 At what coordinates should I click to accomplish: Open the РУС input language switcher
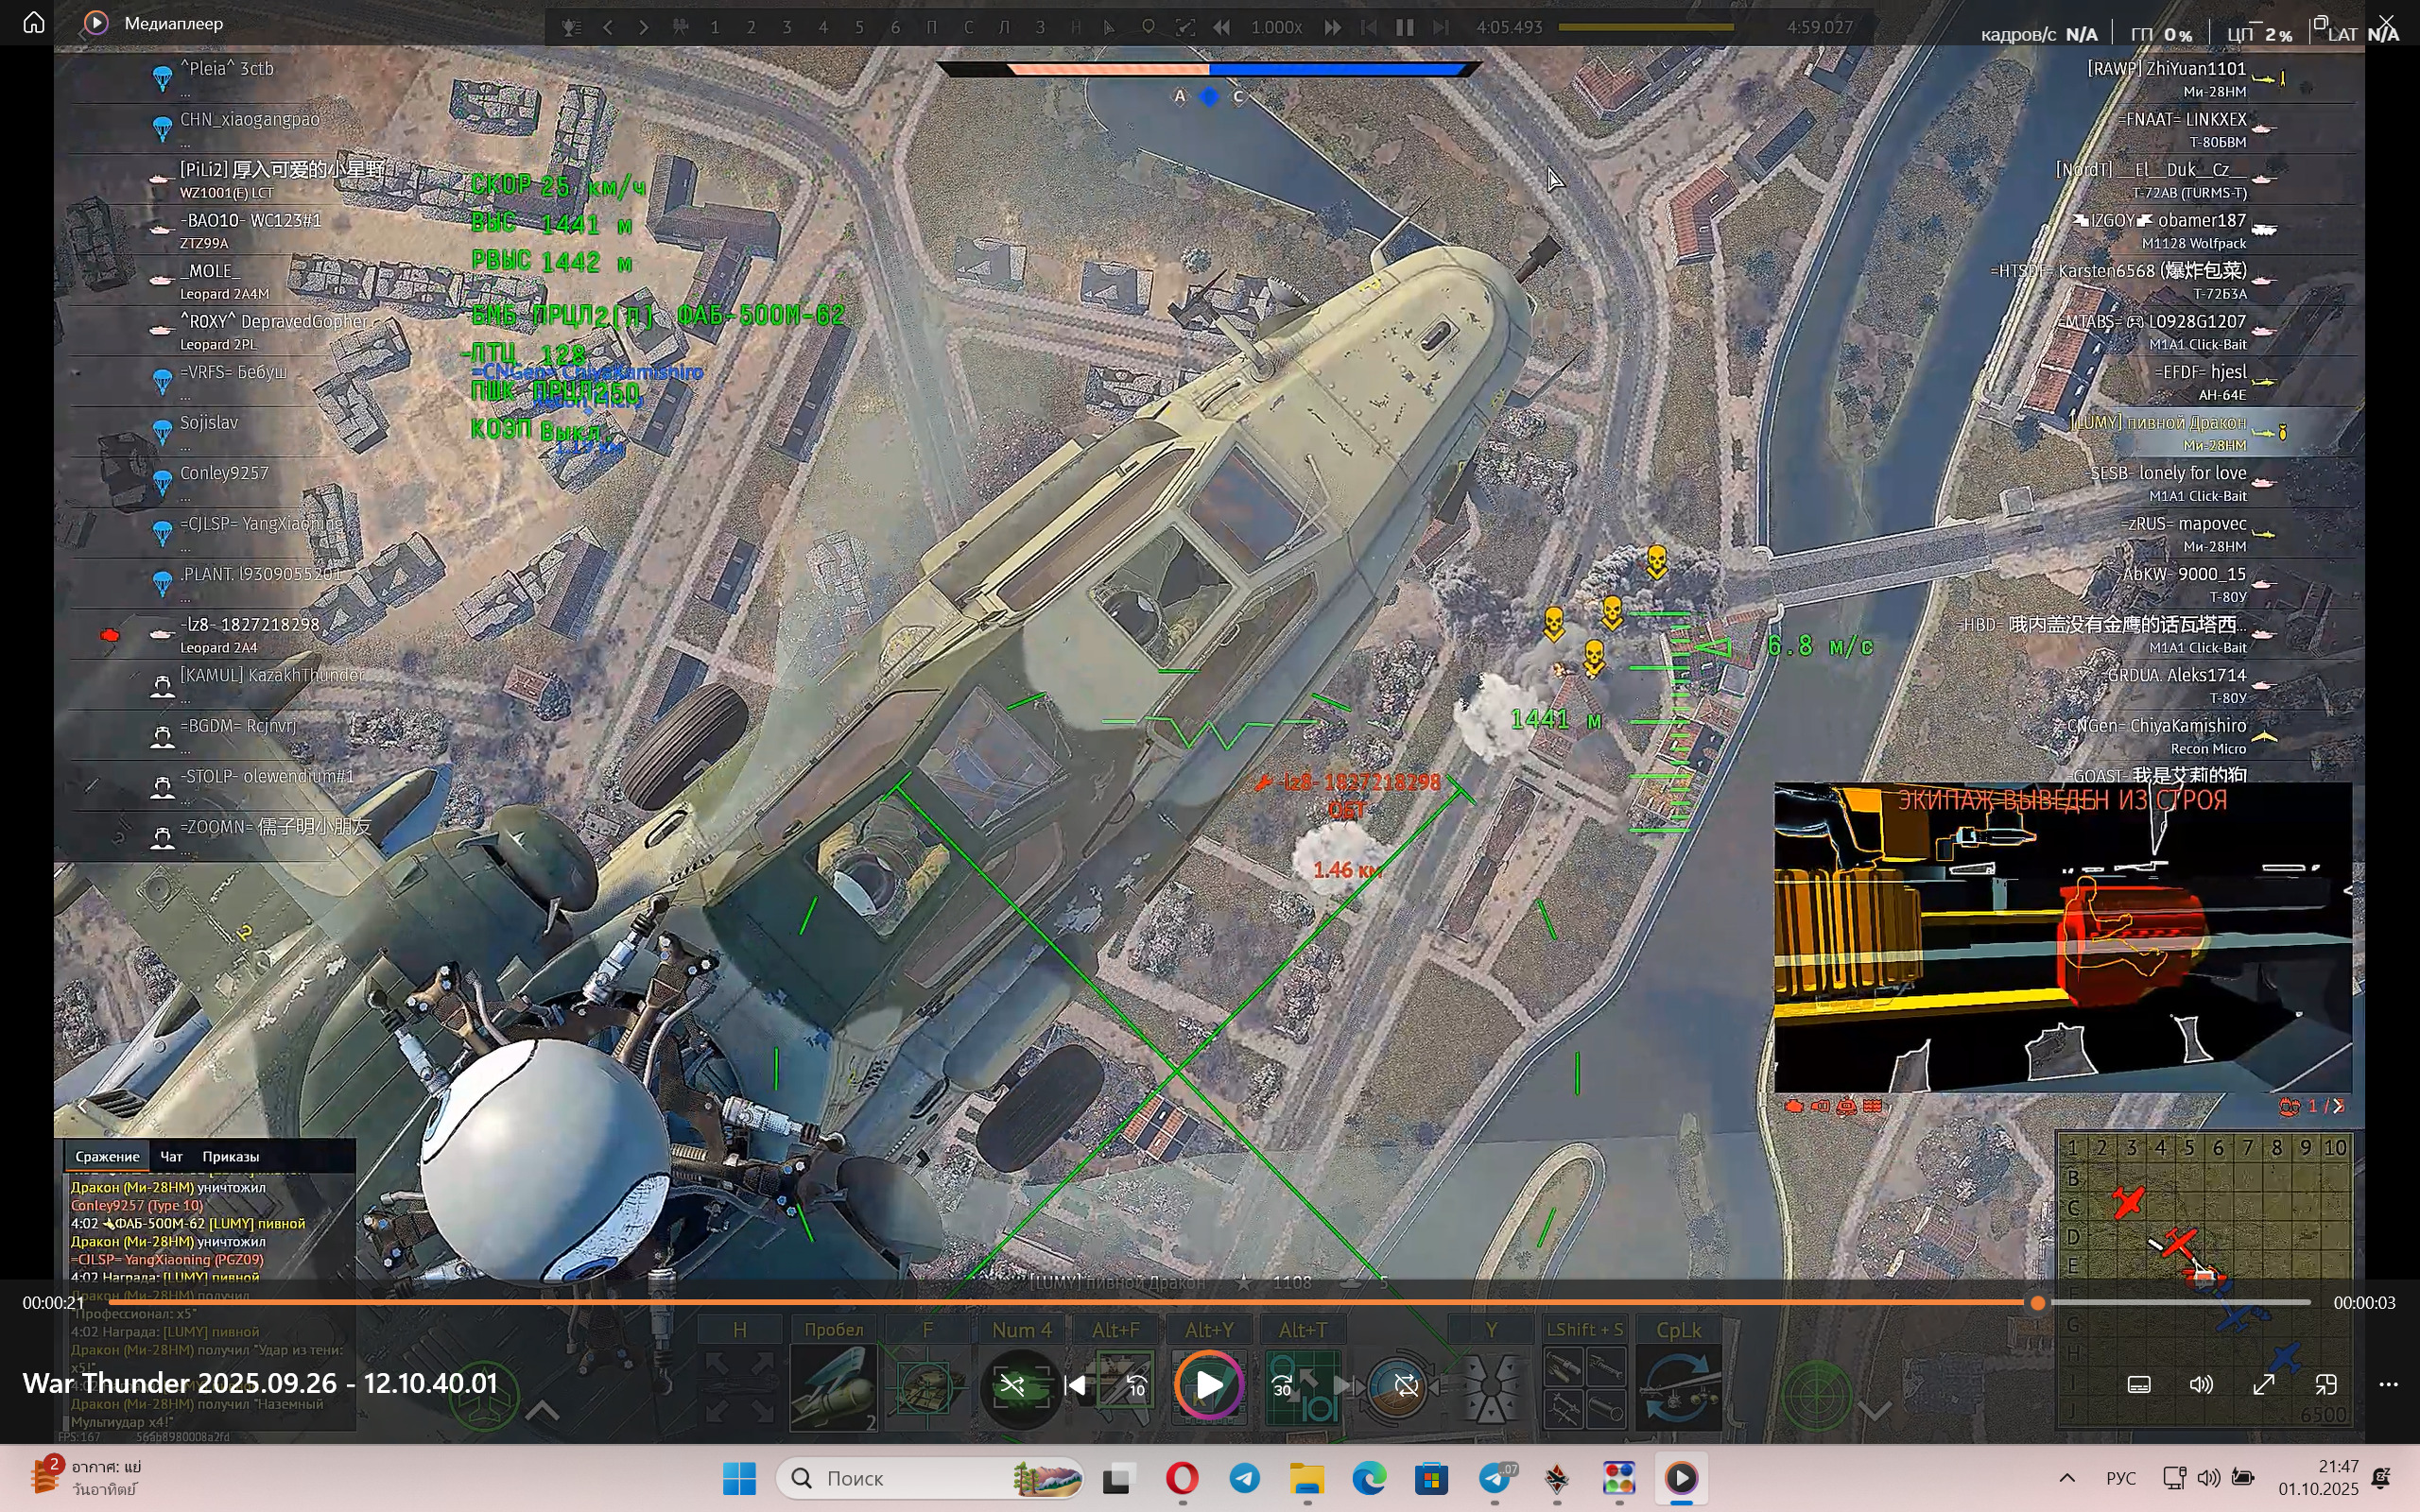[2120, 1478]
